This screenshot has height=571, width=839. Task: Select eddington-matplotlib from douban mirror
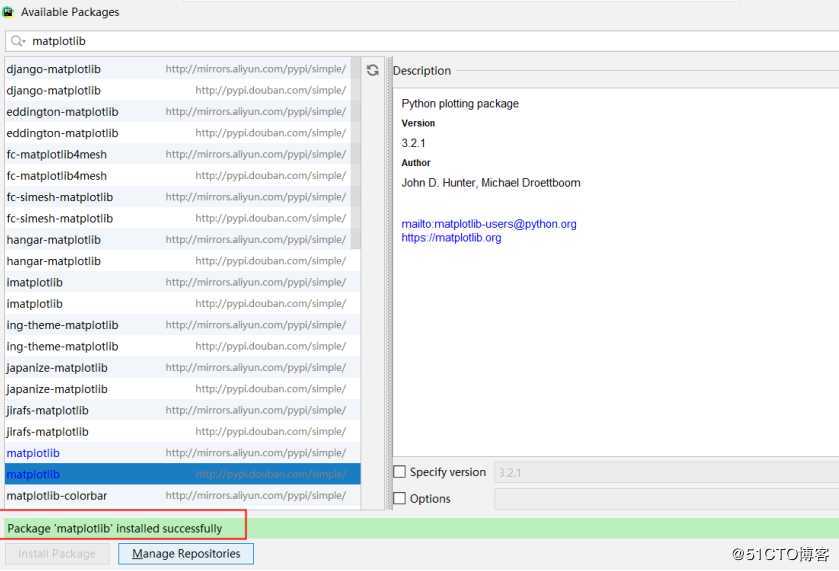click(178, 133)
